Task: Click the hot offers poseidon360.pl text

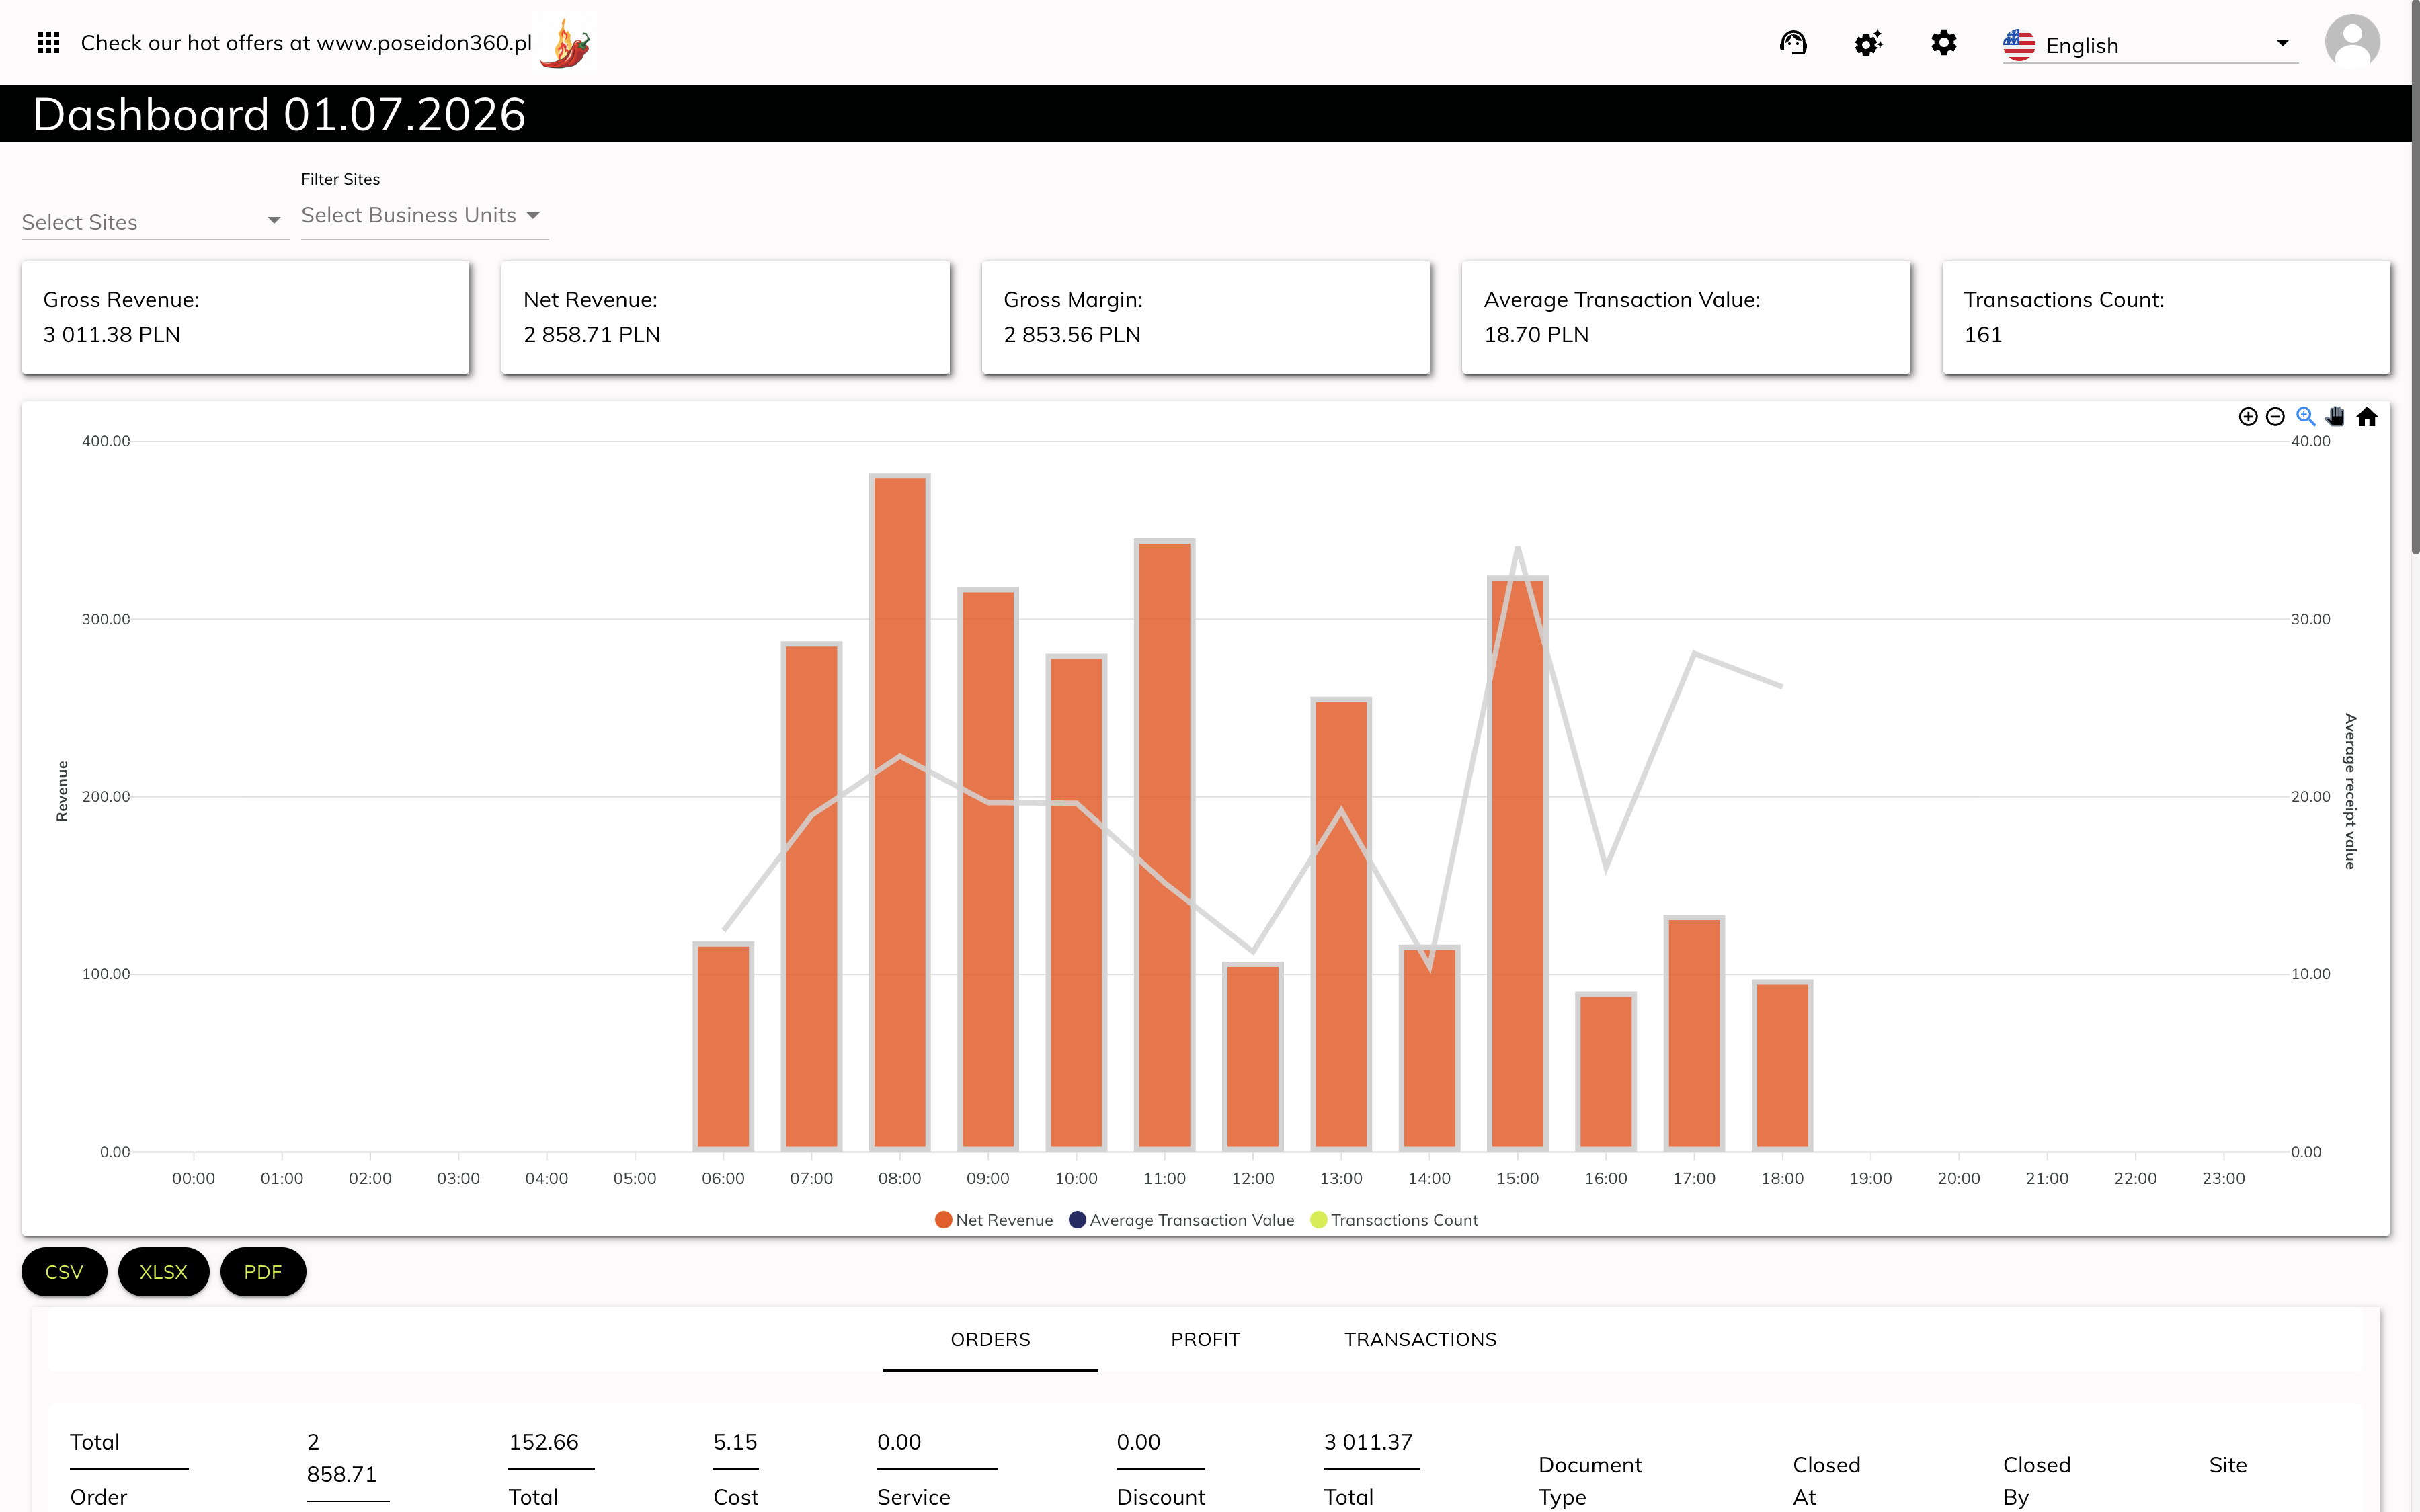Action: coord(306,43)
